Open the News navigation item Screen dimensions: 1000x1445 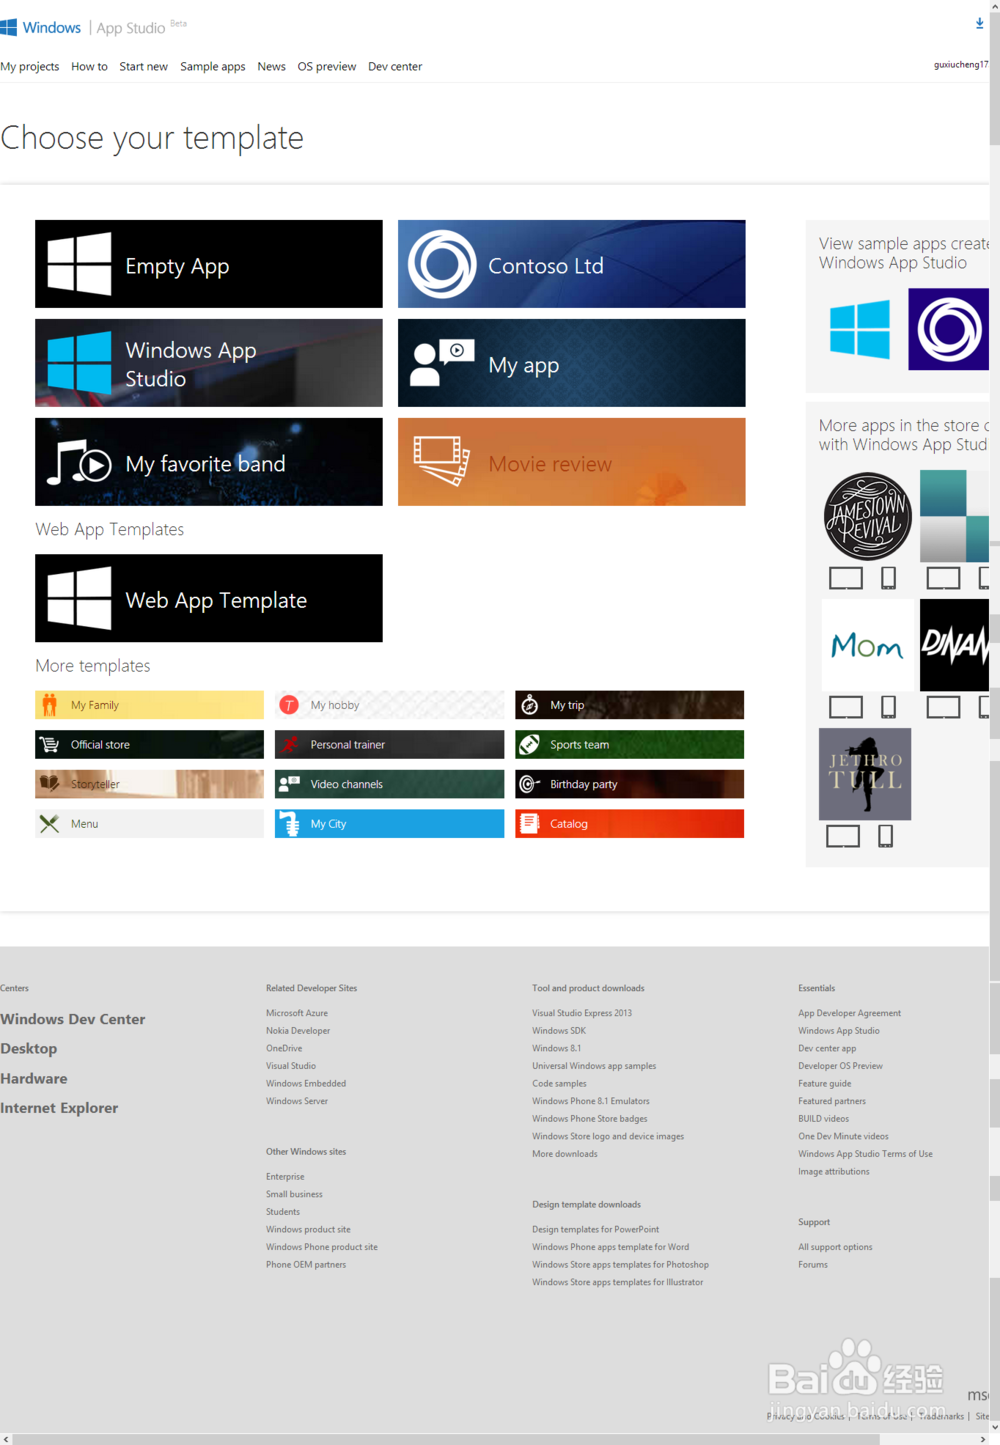point(271,67)
